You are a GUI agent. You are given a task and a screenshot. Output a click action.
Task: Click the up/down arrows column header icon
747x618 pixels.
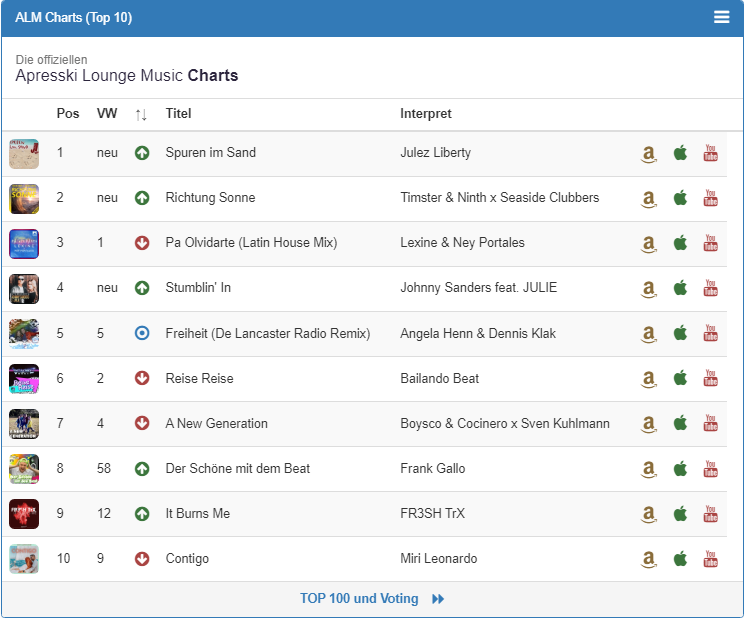pyautogui.click(x=141, y=114)
